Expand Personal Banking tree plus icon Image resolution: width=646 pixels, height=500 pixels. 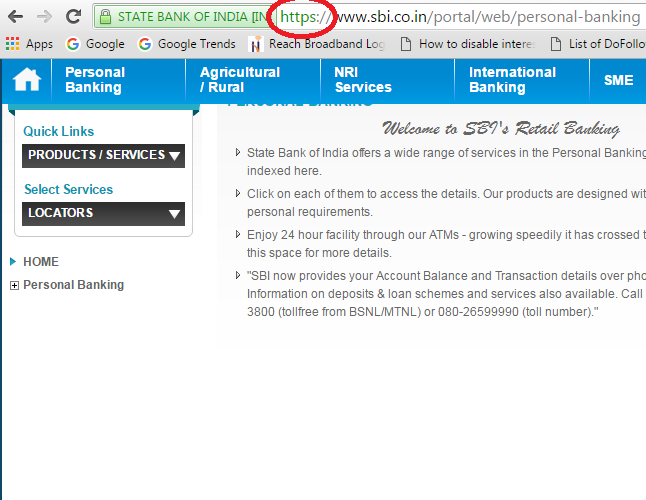(x=14, y=285)
